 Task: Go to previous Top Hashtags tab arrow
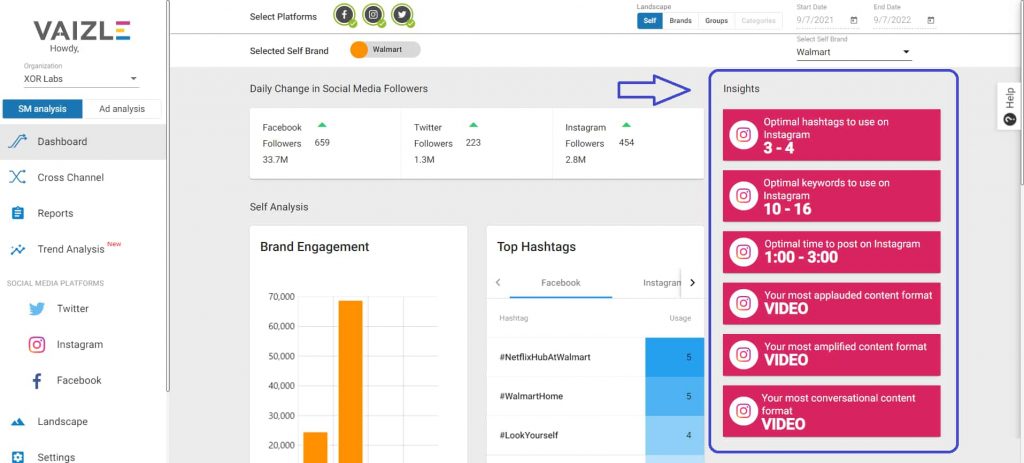pos(498,283)
